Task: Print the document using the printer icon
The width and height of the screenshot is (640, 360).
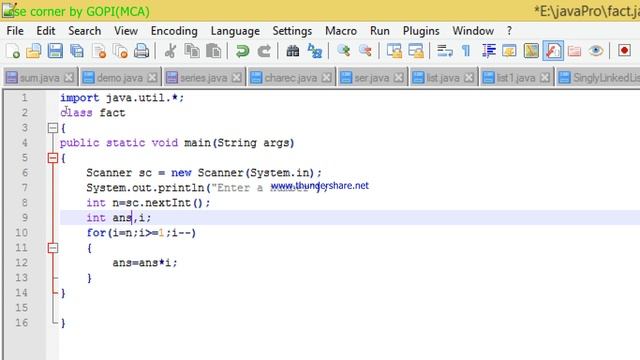Action: click(141, 51)
